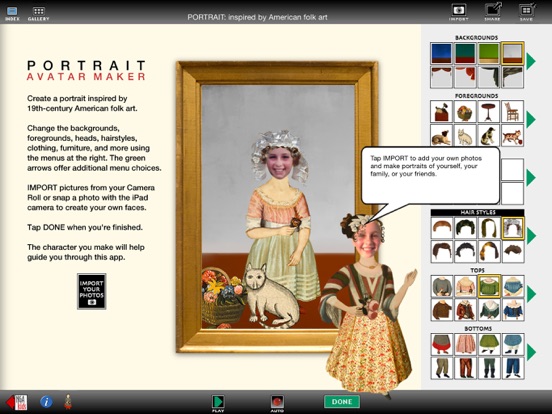552x414 pixels.
Task: Select the gray long-sleeve top
Action: tap(441, 286)
